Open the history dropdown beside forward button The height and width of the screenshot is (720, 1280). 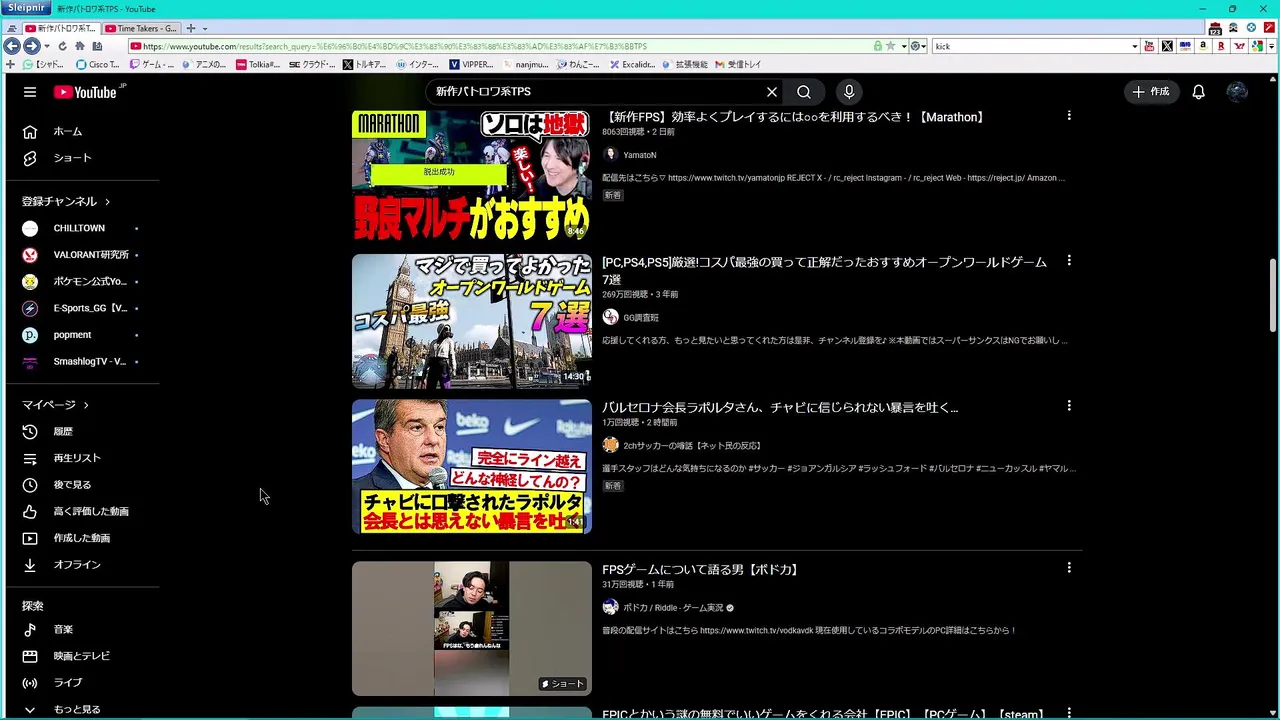[46, 46]
